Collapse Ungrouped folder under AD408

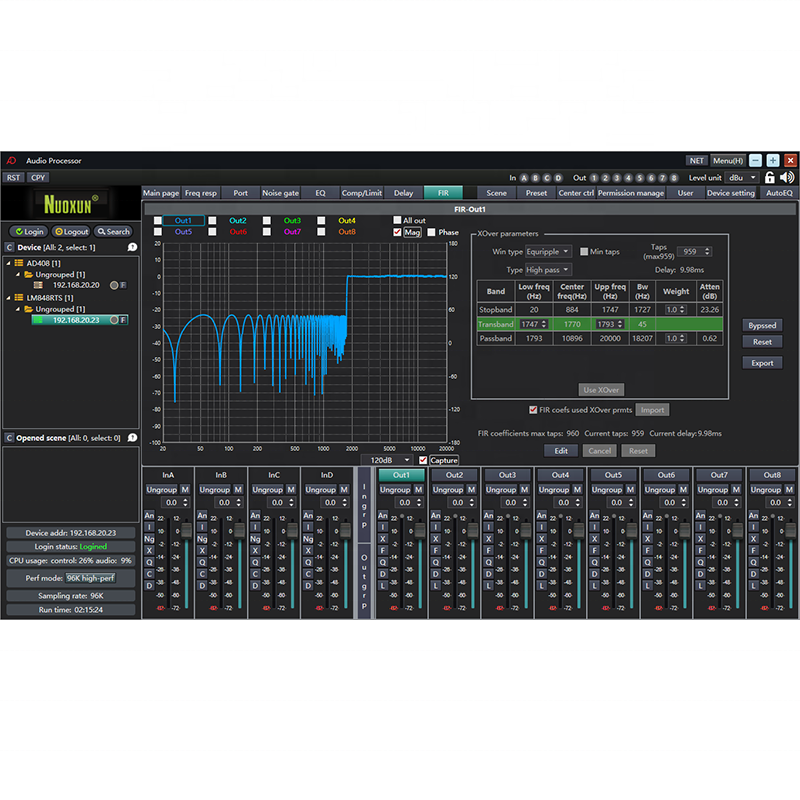pos(18,274)
